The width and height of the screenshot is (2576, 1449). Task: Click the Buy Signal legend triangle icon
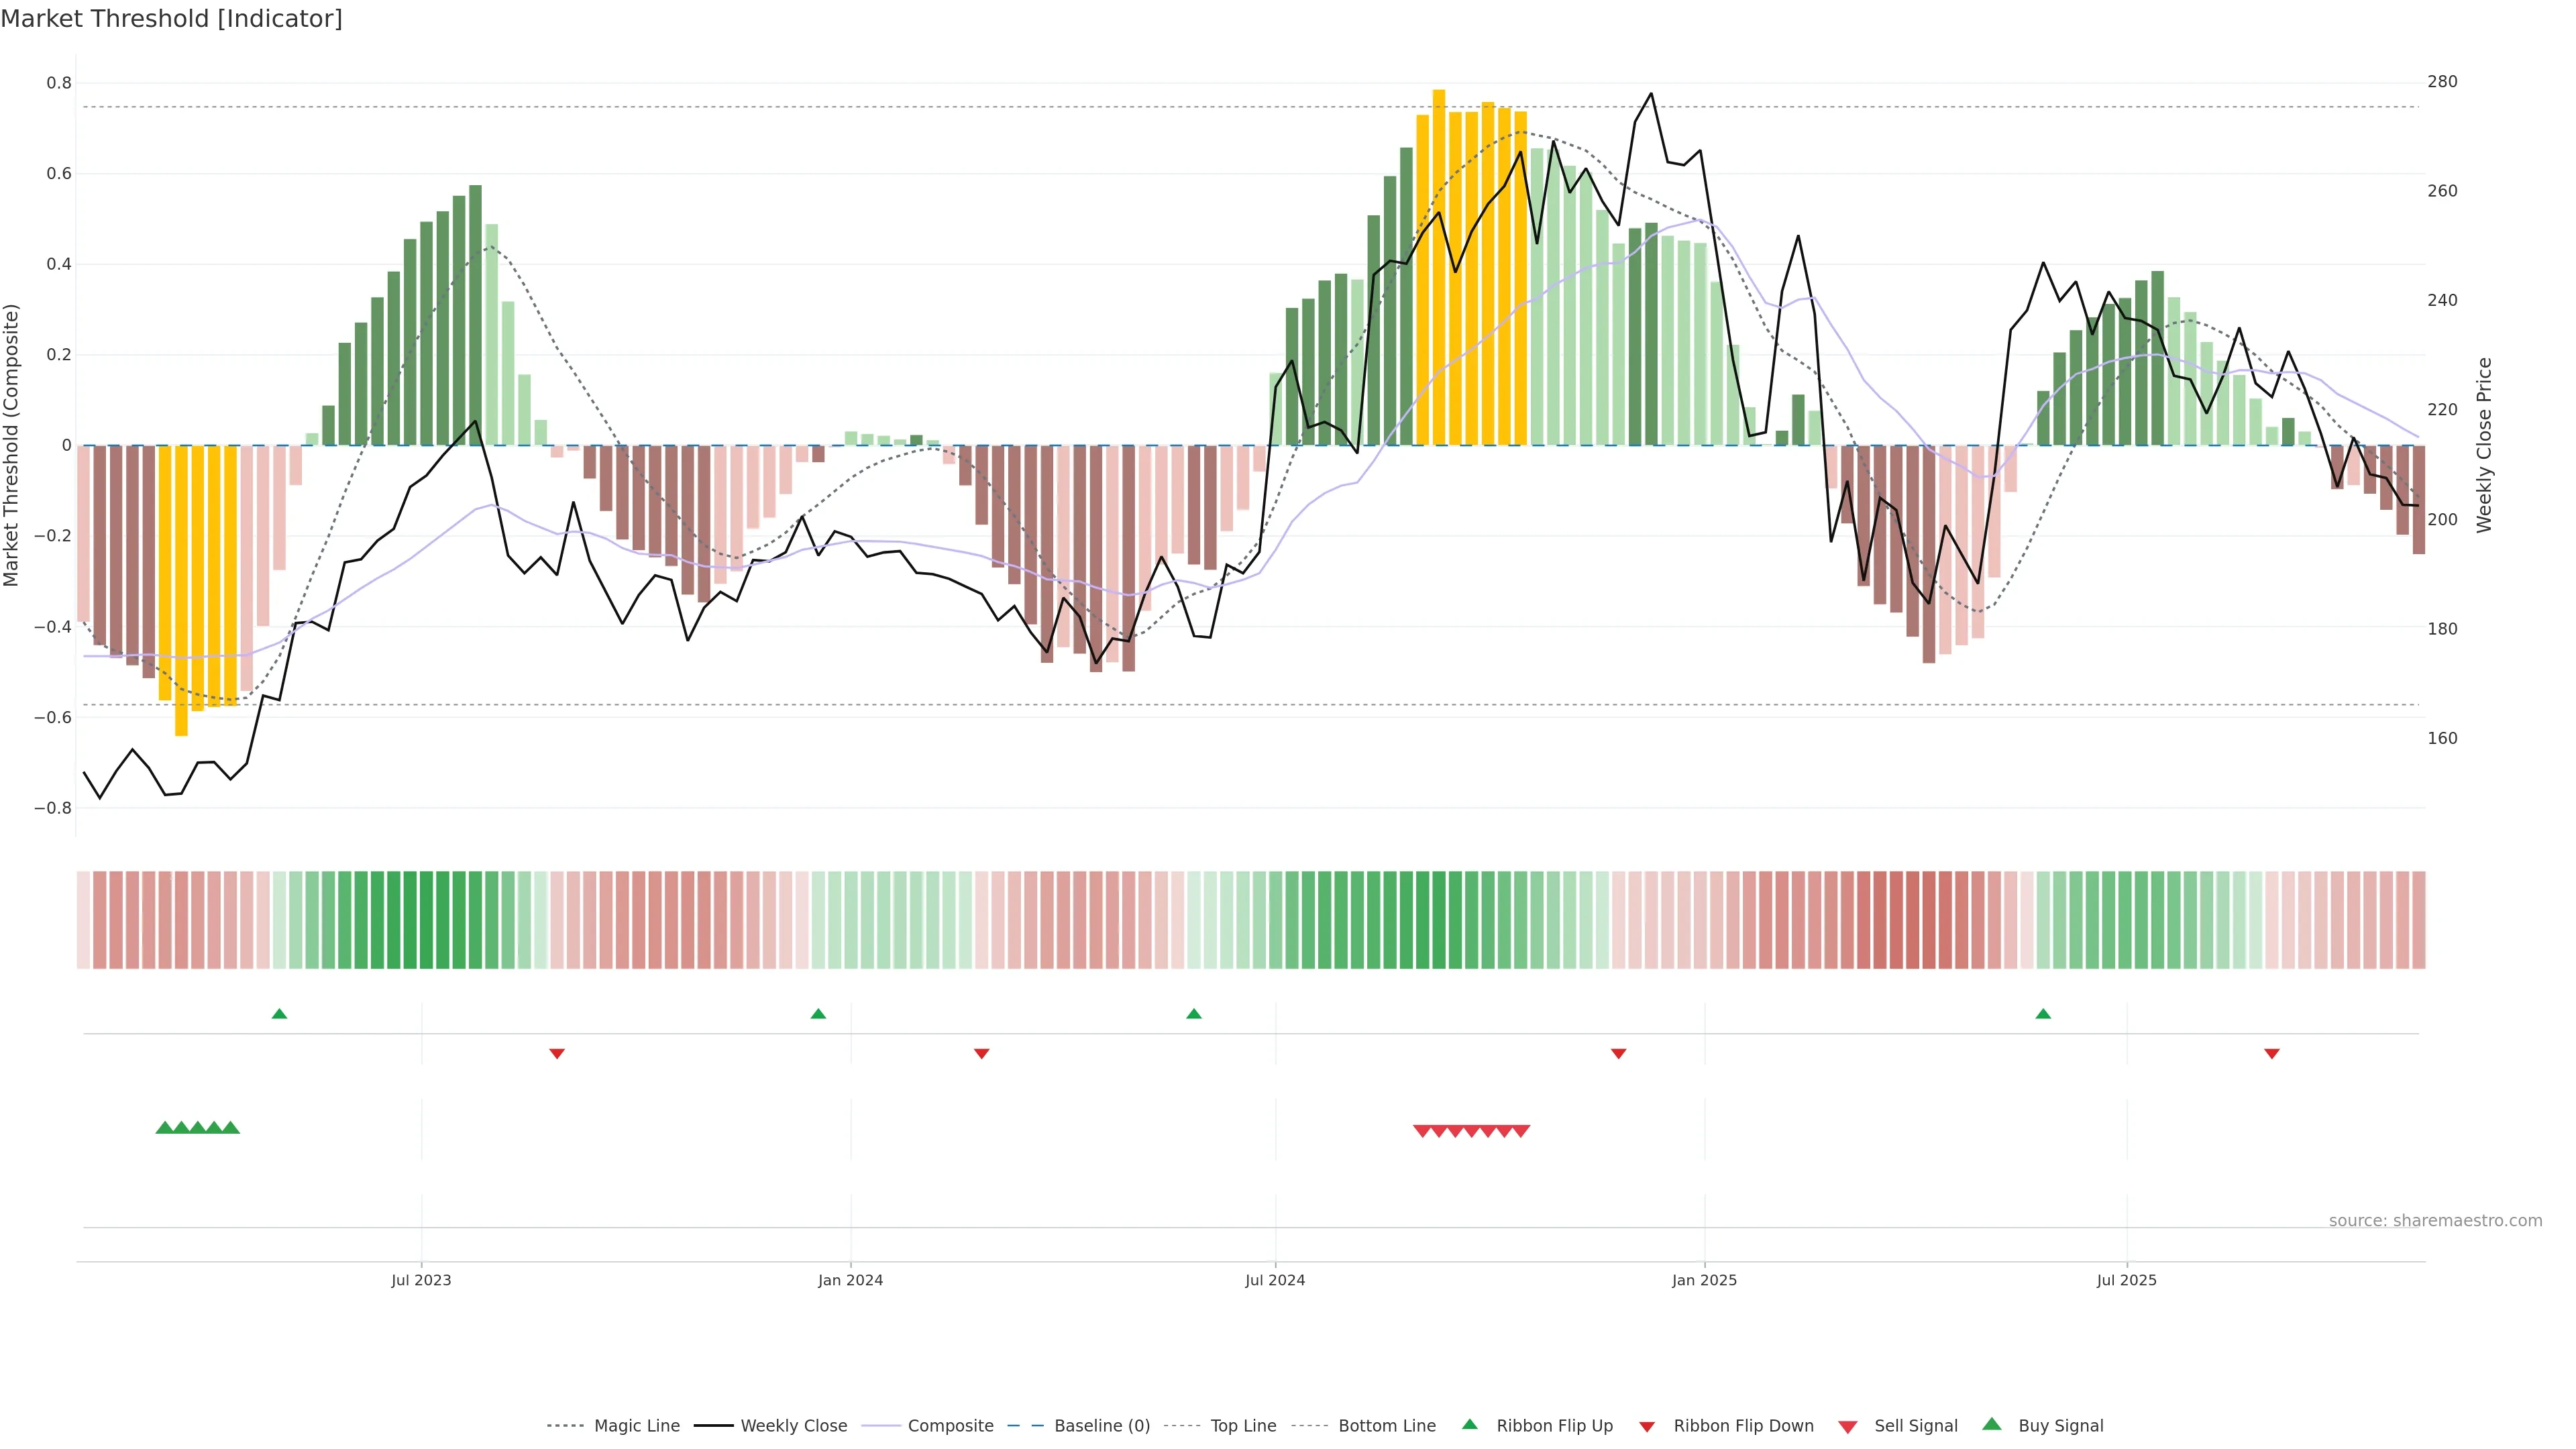1992,1424
